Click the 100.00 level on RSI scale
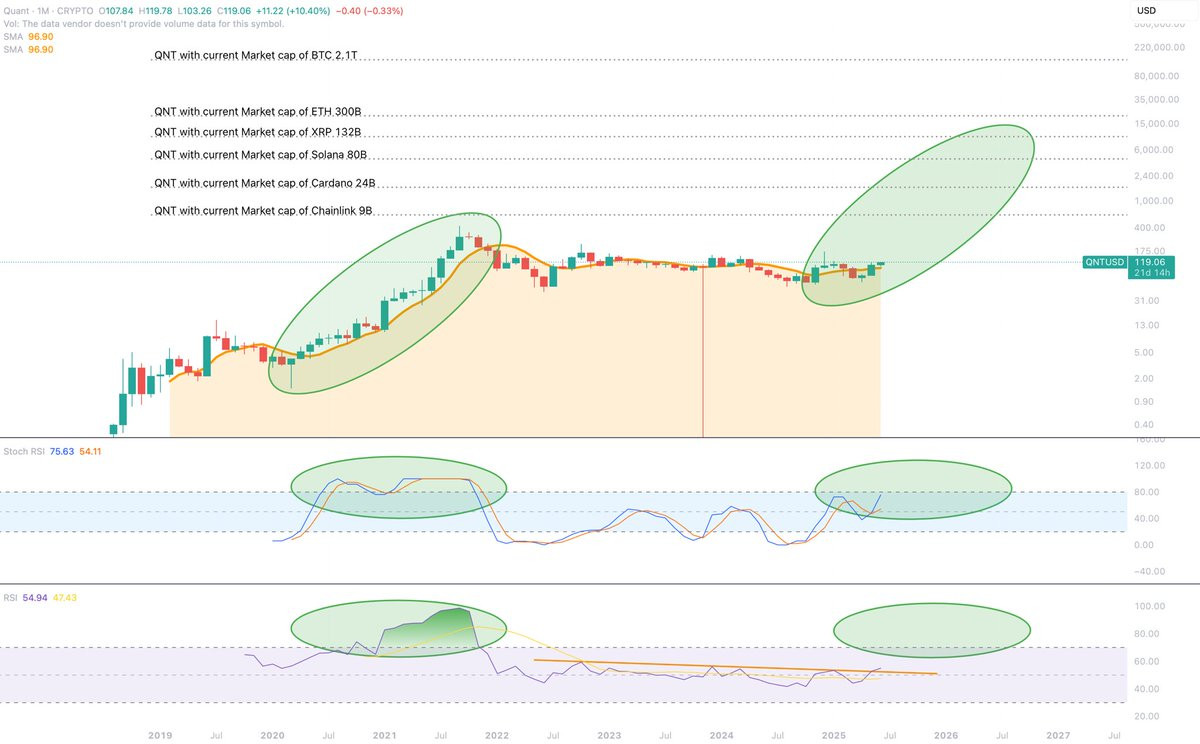The image size is (1200, 744). pos(1150,606)
